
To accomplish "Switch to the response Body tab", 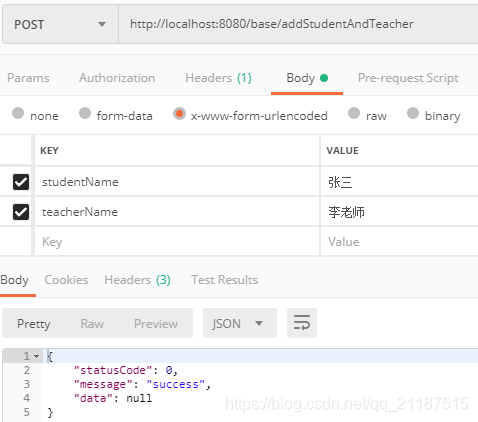I will tap(14, 280).
